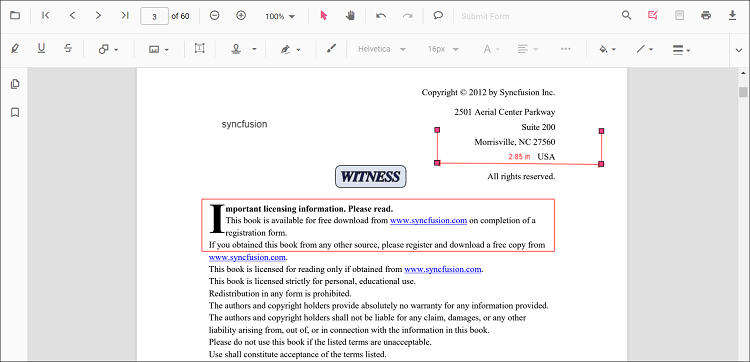Select the free text annotation tool
This screenshot has width=750, height=362.
click(x=199, y=49)
